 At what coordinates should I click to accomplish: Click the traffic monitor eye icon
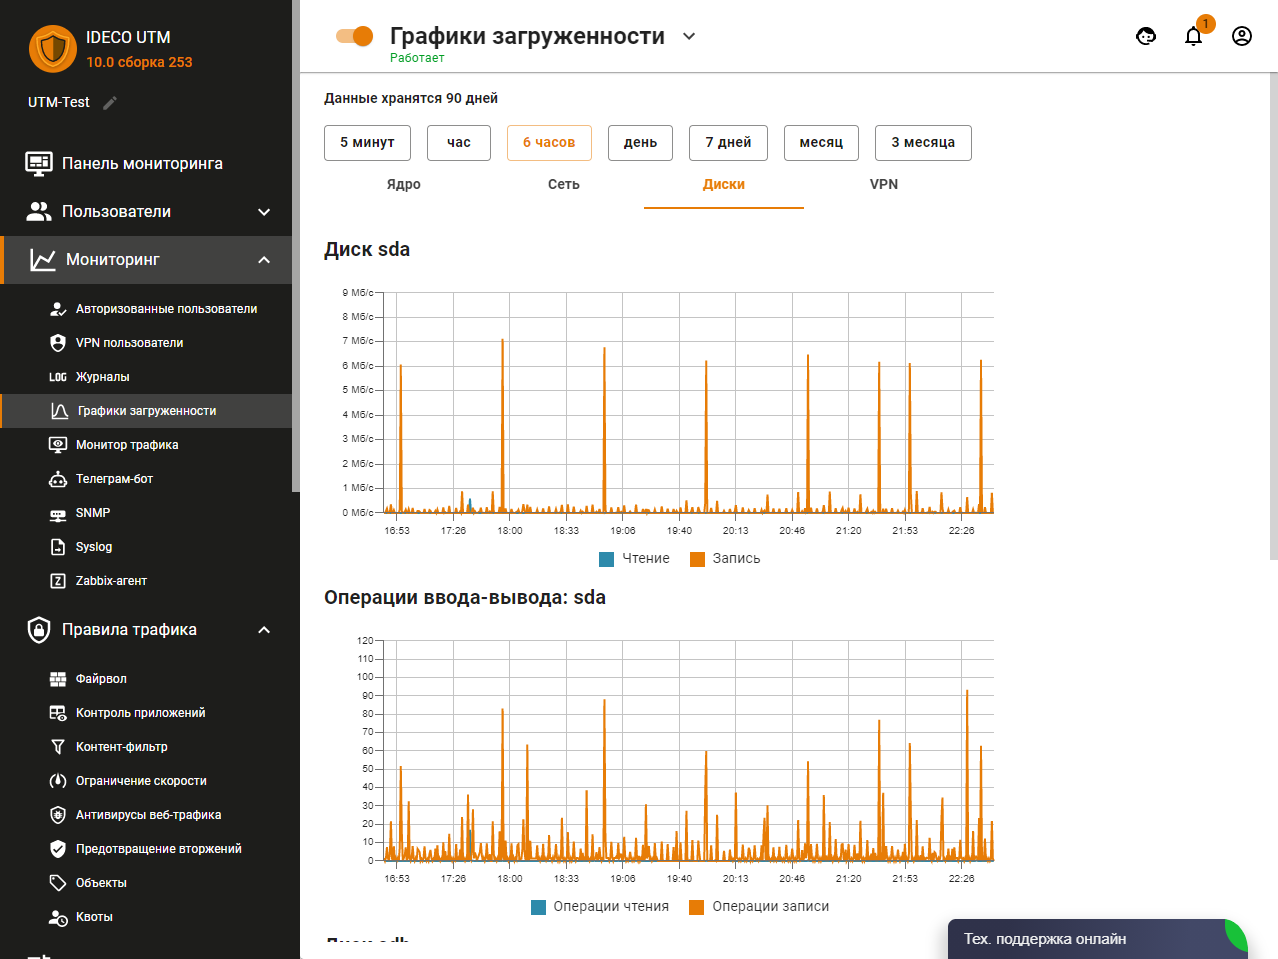[x=58, y=445]
